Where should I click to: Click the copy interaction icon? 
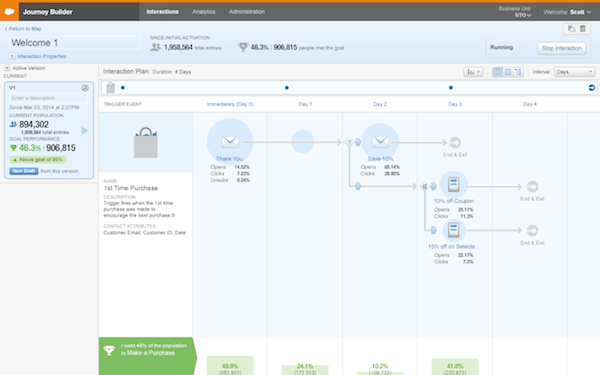tap(571, 29)
